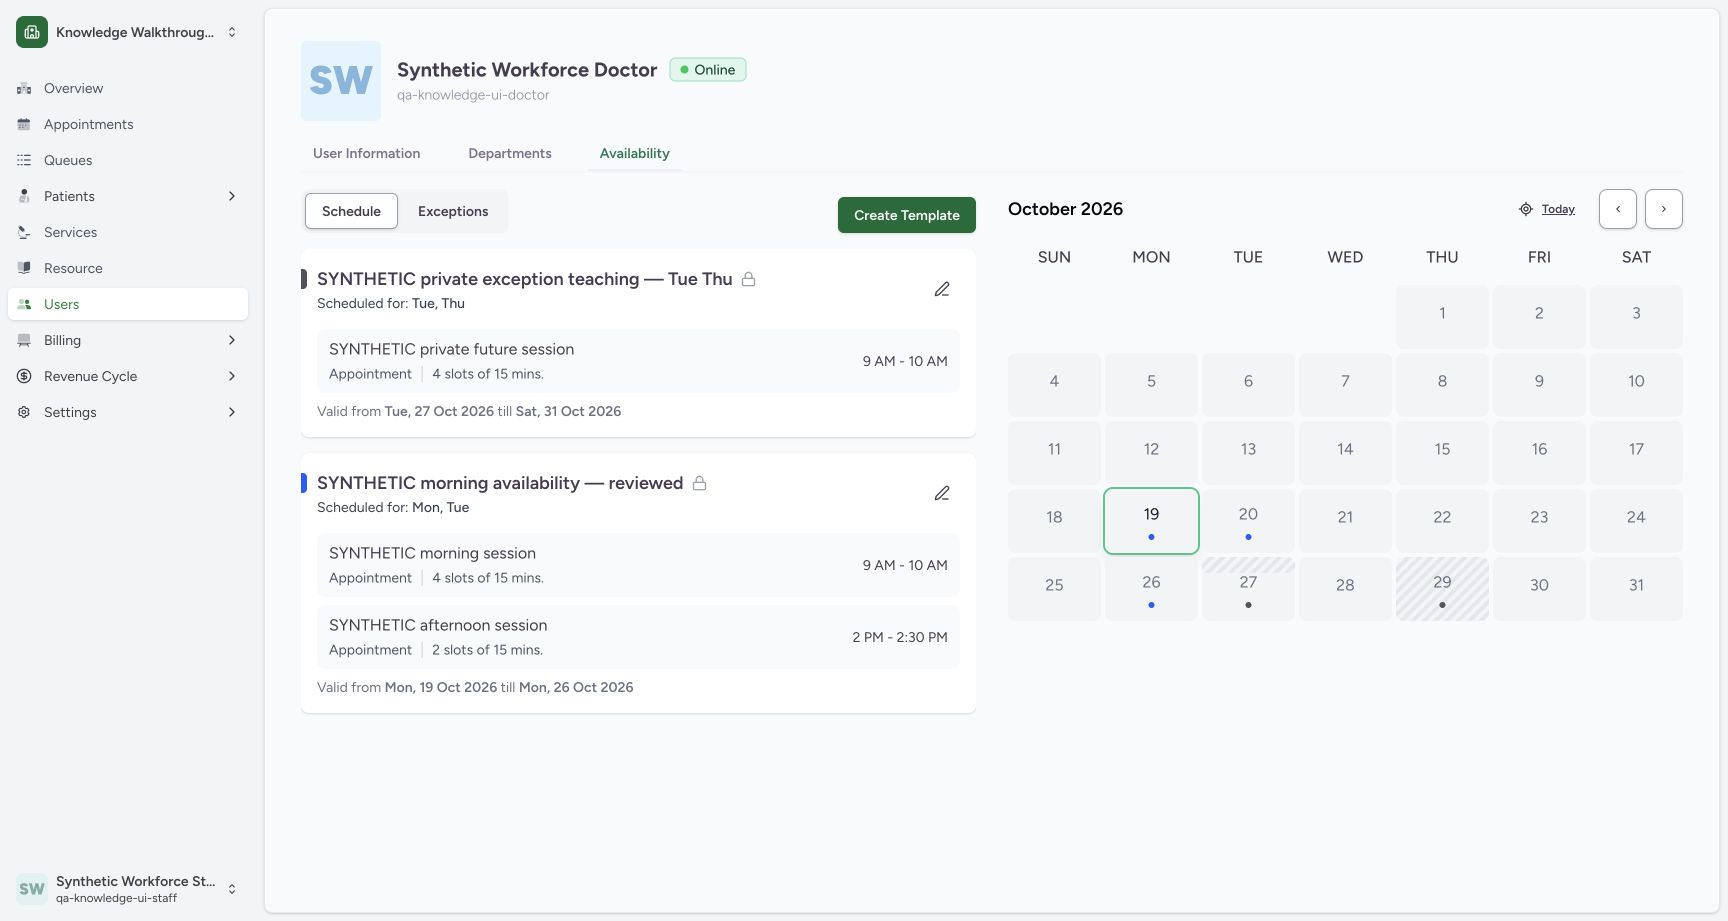Click lock icon beside morning availability
The image size is (1728, 921).
coord(700,483)
